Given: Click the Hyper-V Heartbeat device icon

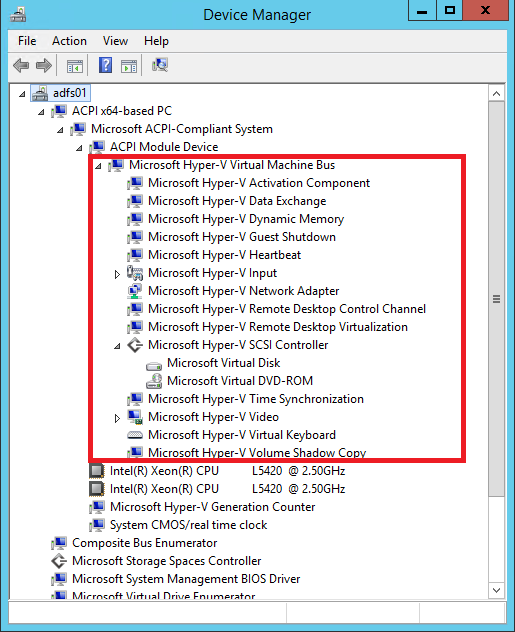Looking at the screenshot, I should tap(135, 255).
